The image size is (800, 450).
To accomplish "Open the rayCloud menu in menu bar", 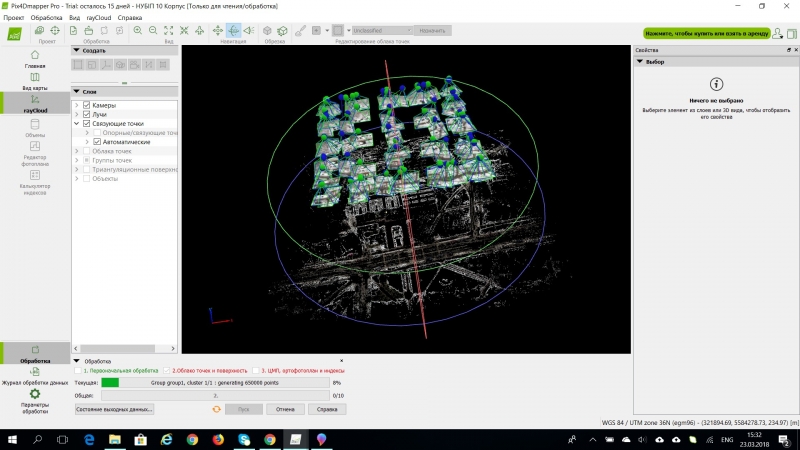I will click(99, 18).
